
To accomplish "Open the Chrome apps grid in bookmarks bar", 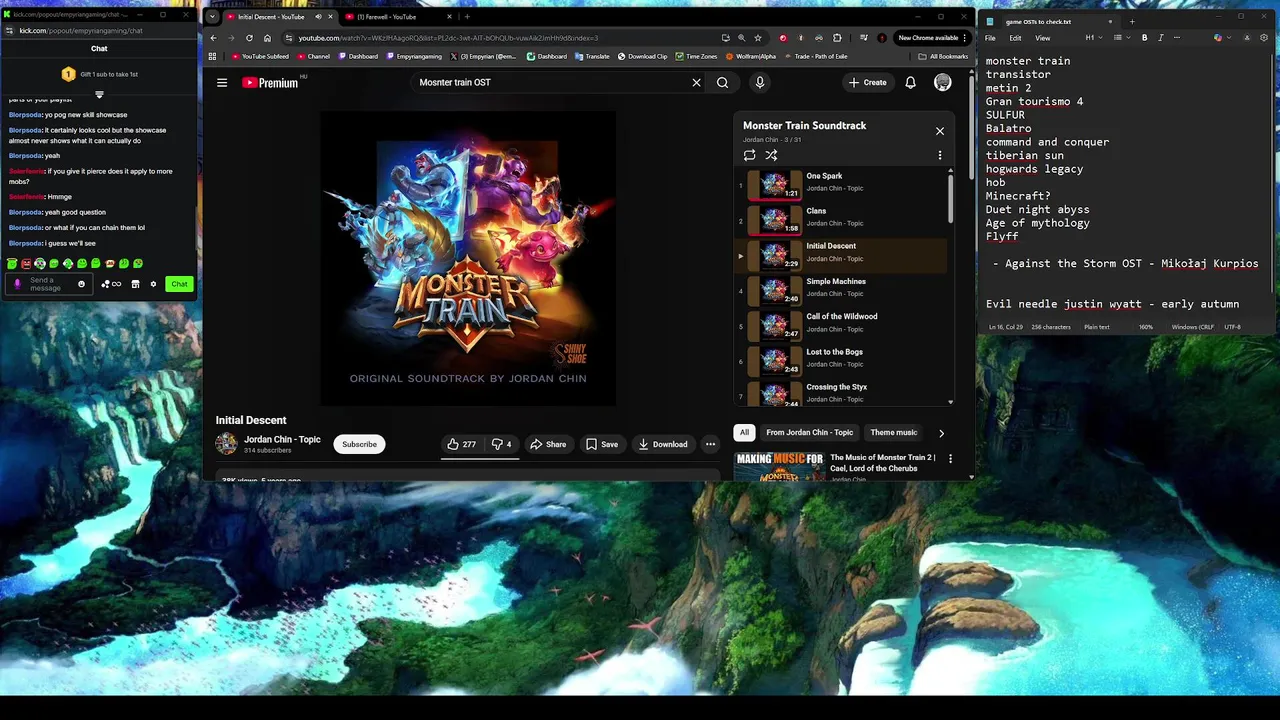I will [212, 56].
